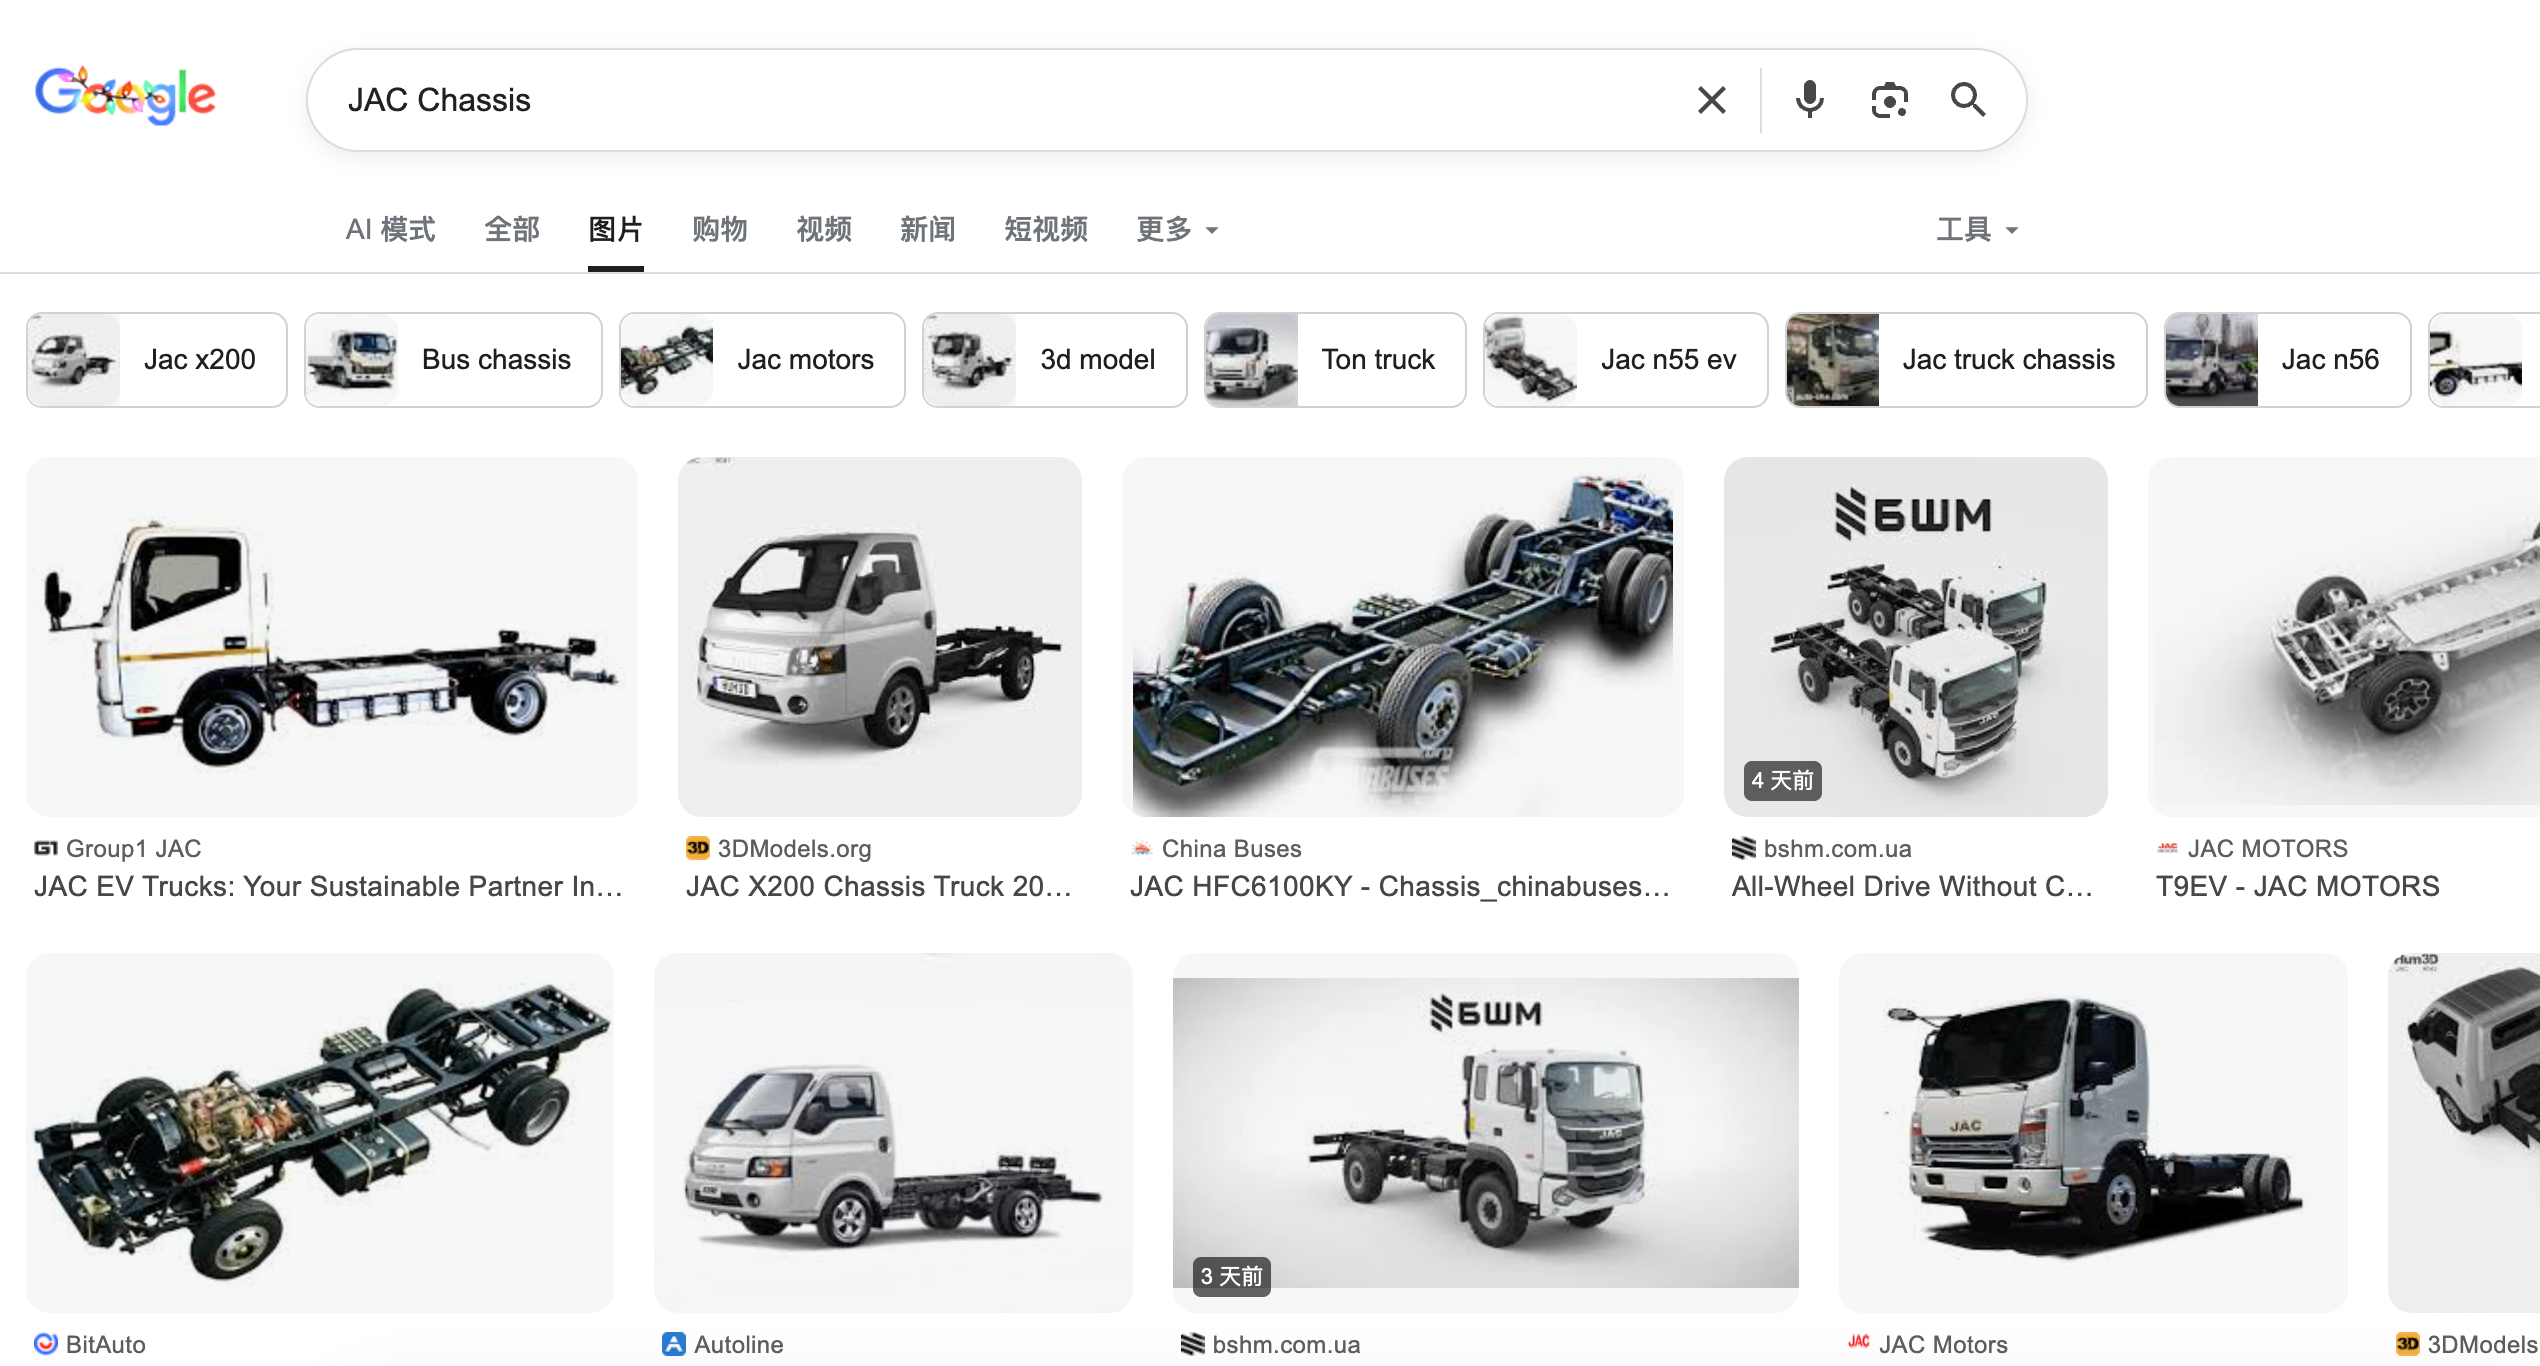Filter by the Bus chassis chip

pos(453,360)
